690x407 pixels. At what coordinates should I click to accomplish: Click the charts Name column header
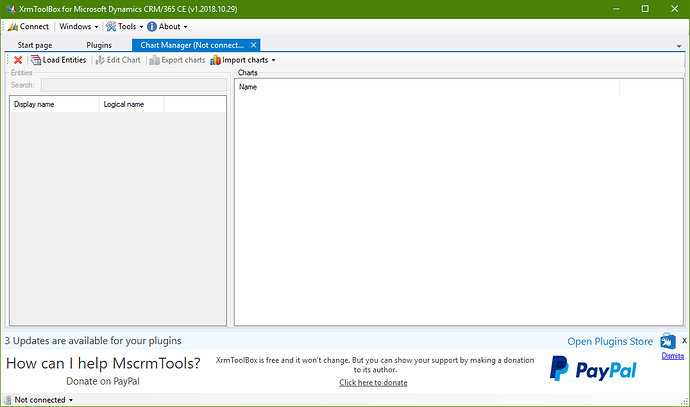click(427, 87)
